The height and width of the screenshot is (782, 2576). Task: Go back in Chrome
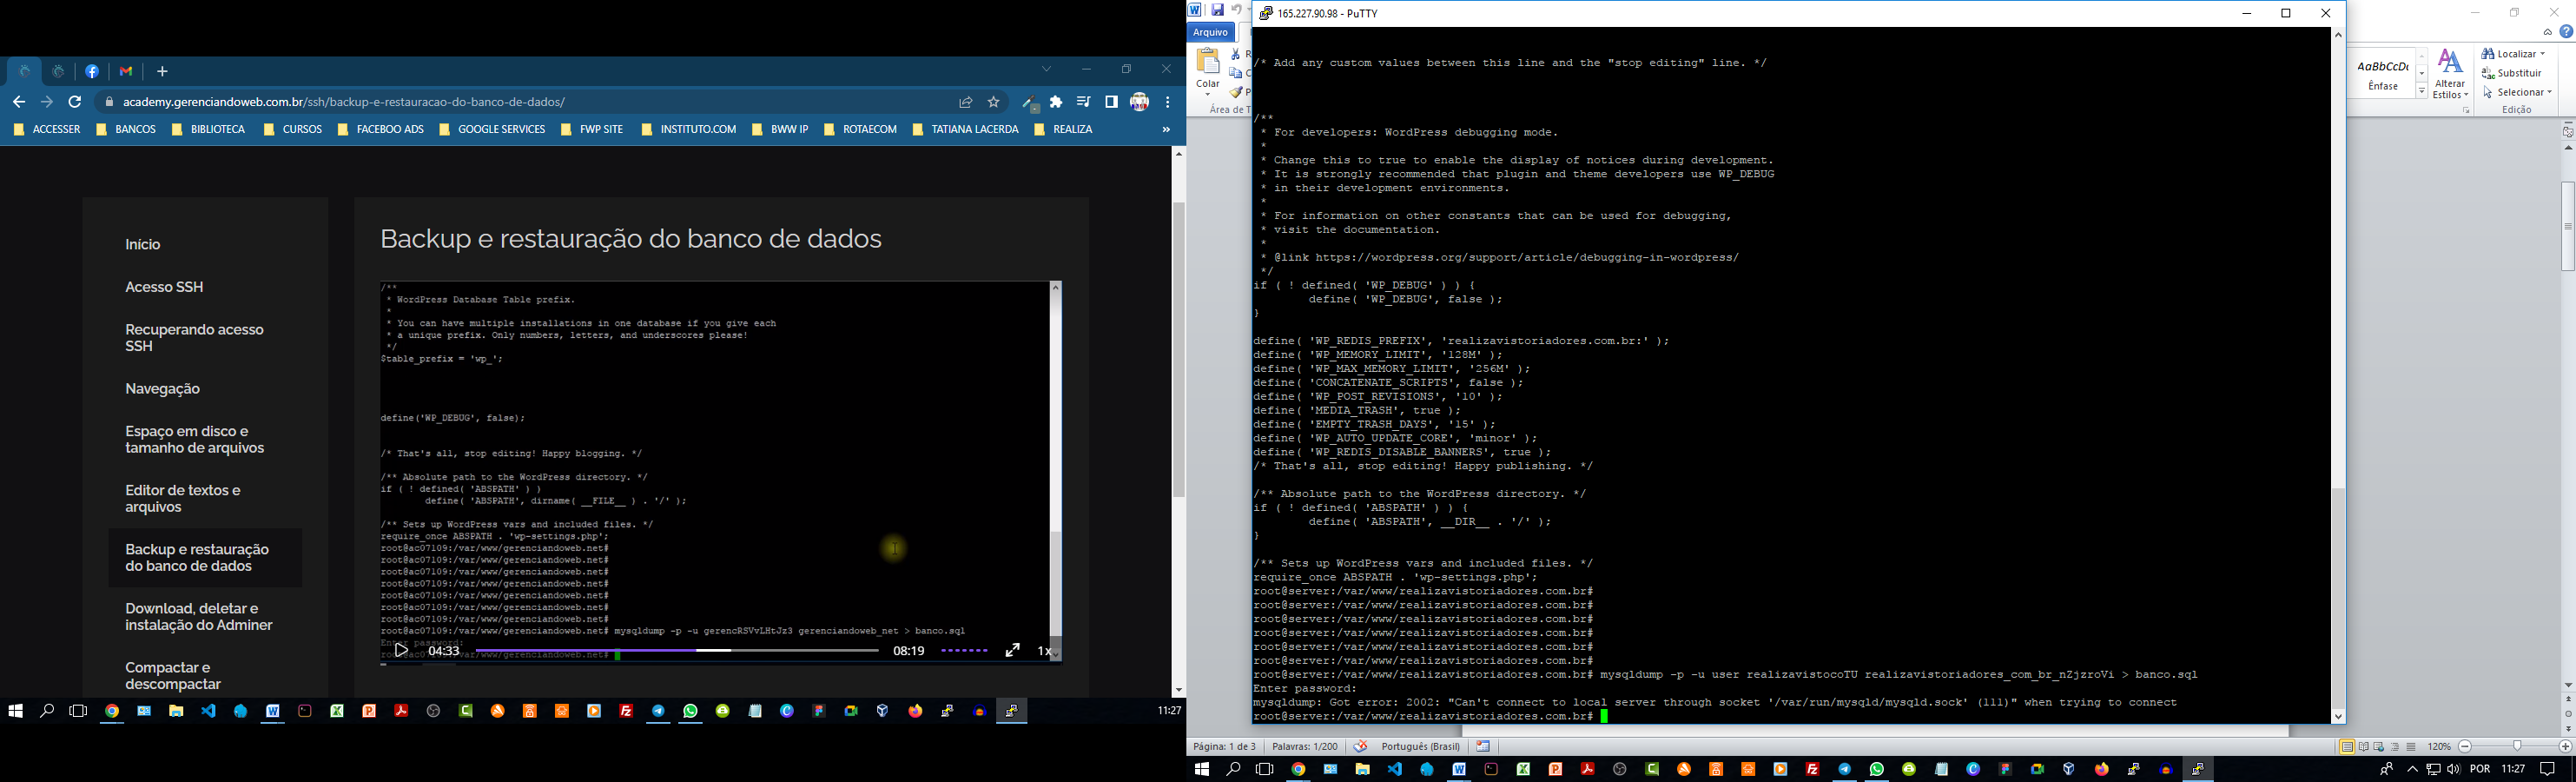(19, 102)
